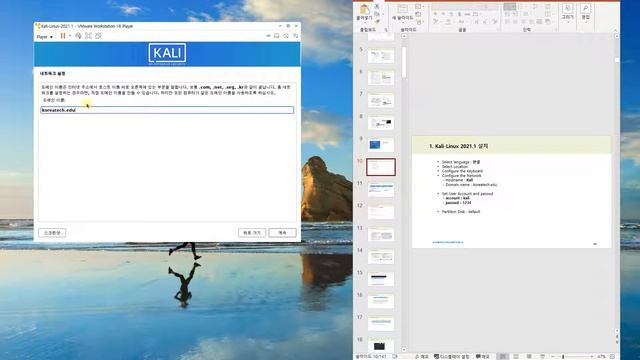
Task: Click the Notes (메모) button in status bar
Action: pyautogui.click(x=422, y=356)
